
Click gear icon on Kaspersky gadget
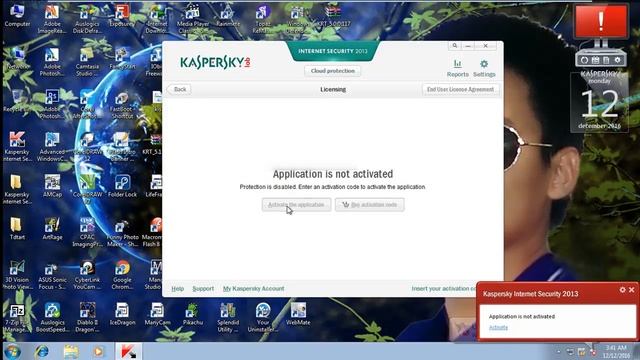[618, 60]
